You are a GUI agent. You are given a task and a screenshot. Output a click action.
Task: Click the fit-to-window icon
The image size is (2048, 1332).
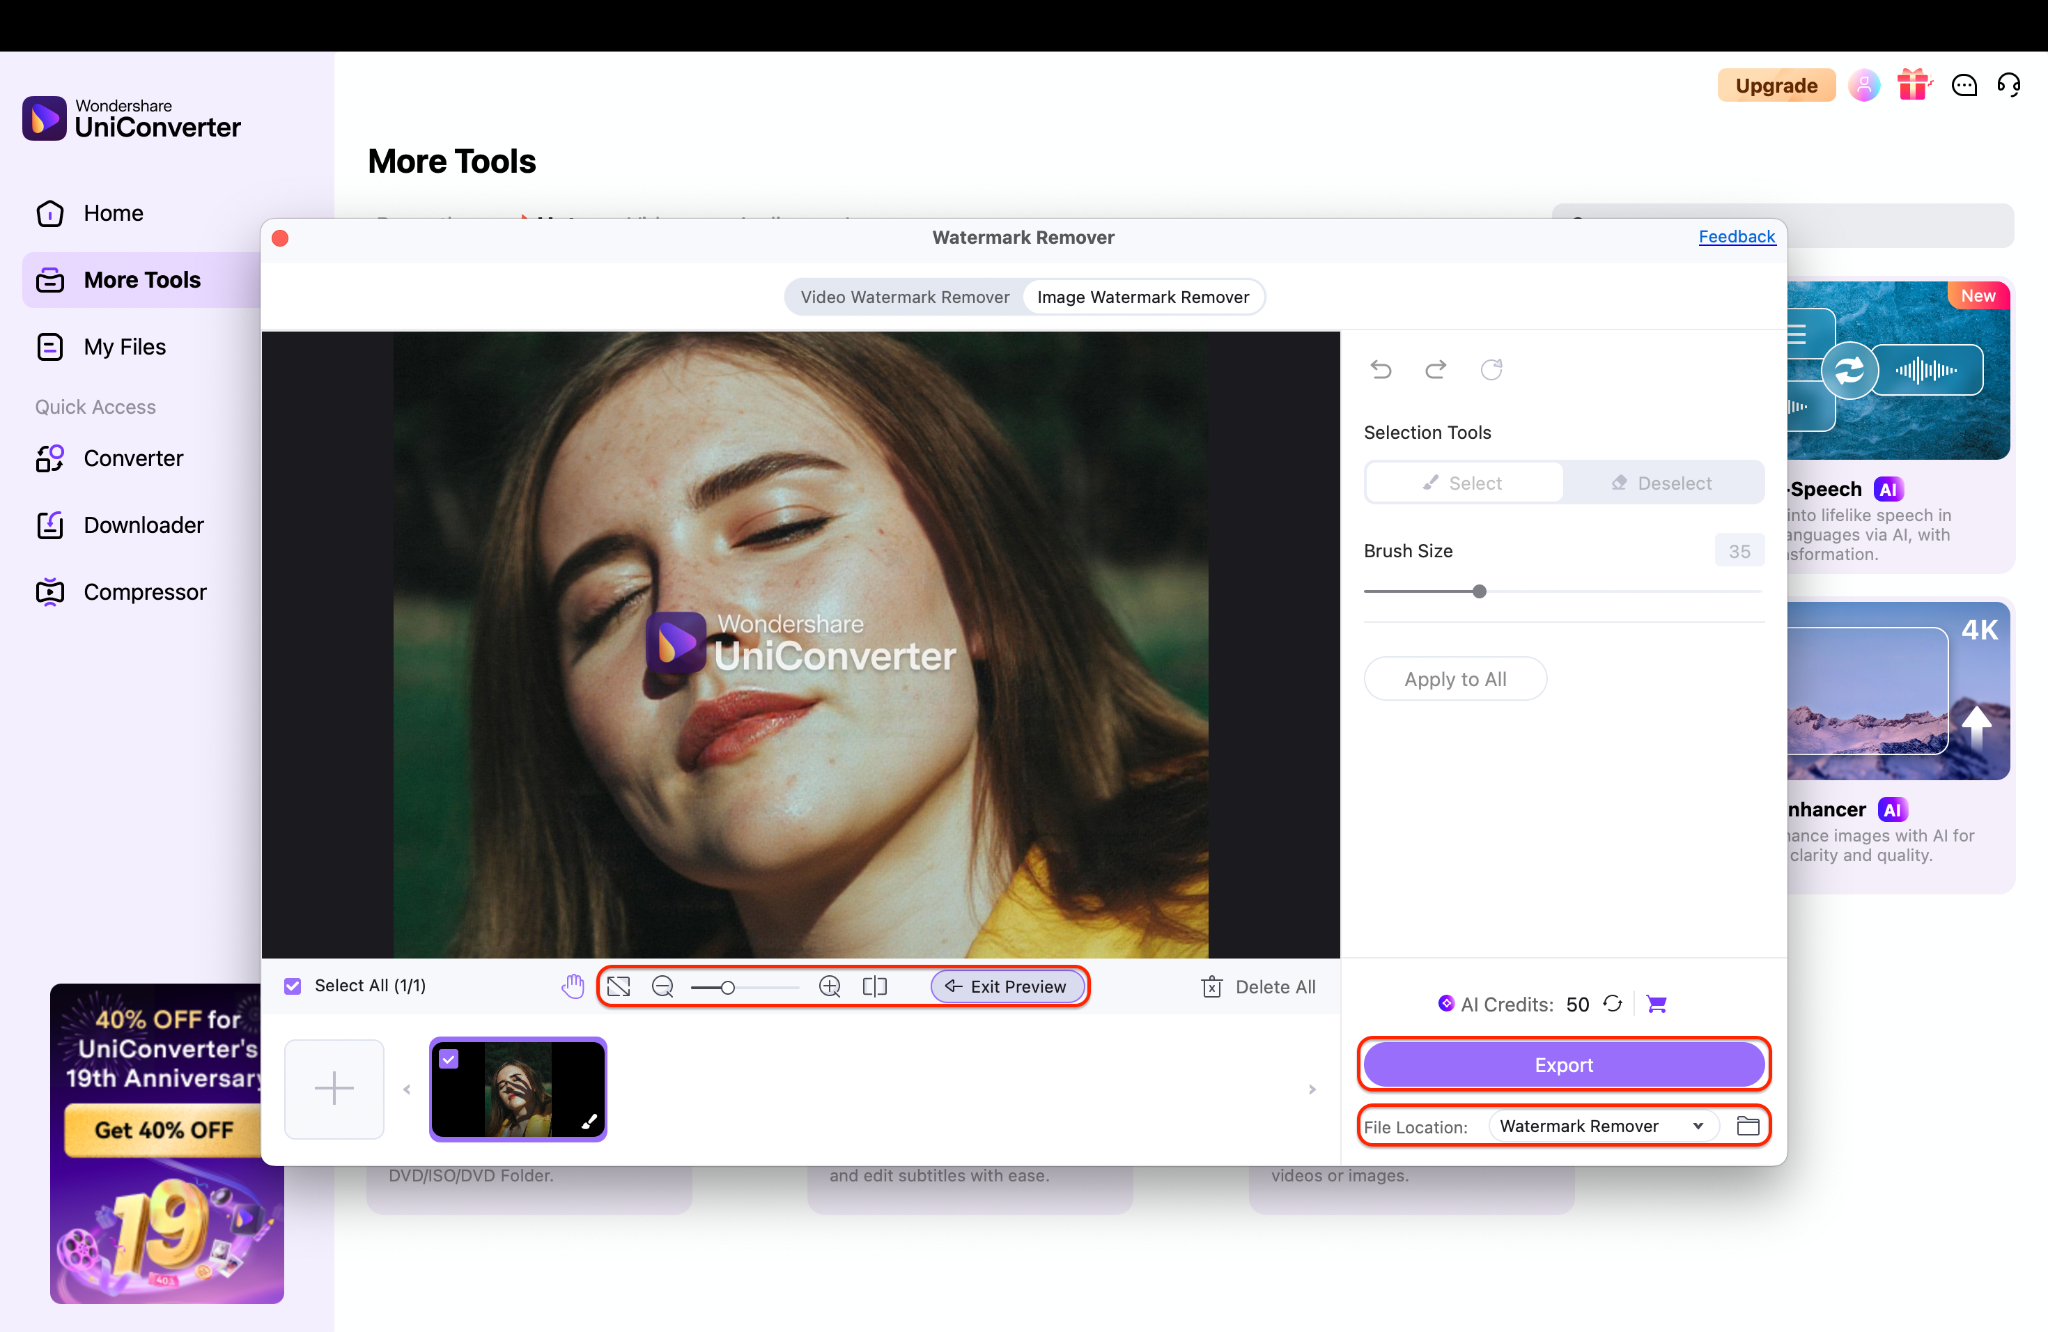(619, 987)
